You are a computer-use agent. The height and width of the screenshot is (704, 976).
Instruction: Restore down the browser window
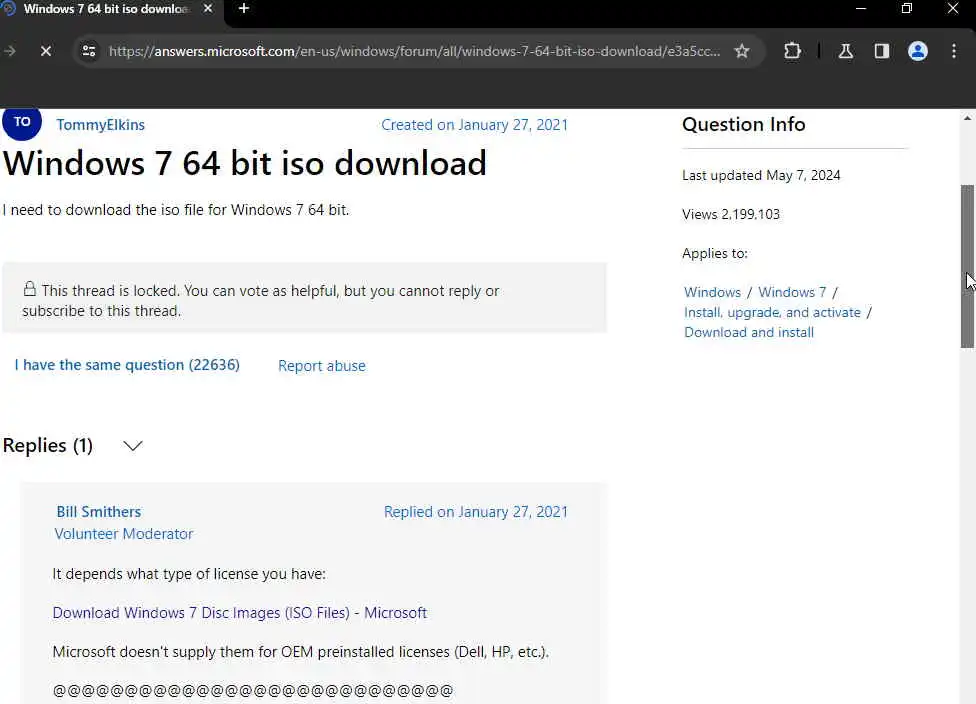point(907,9)
